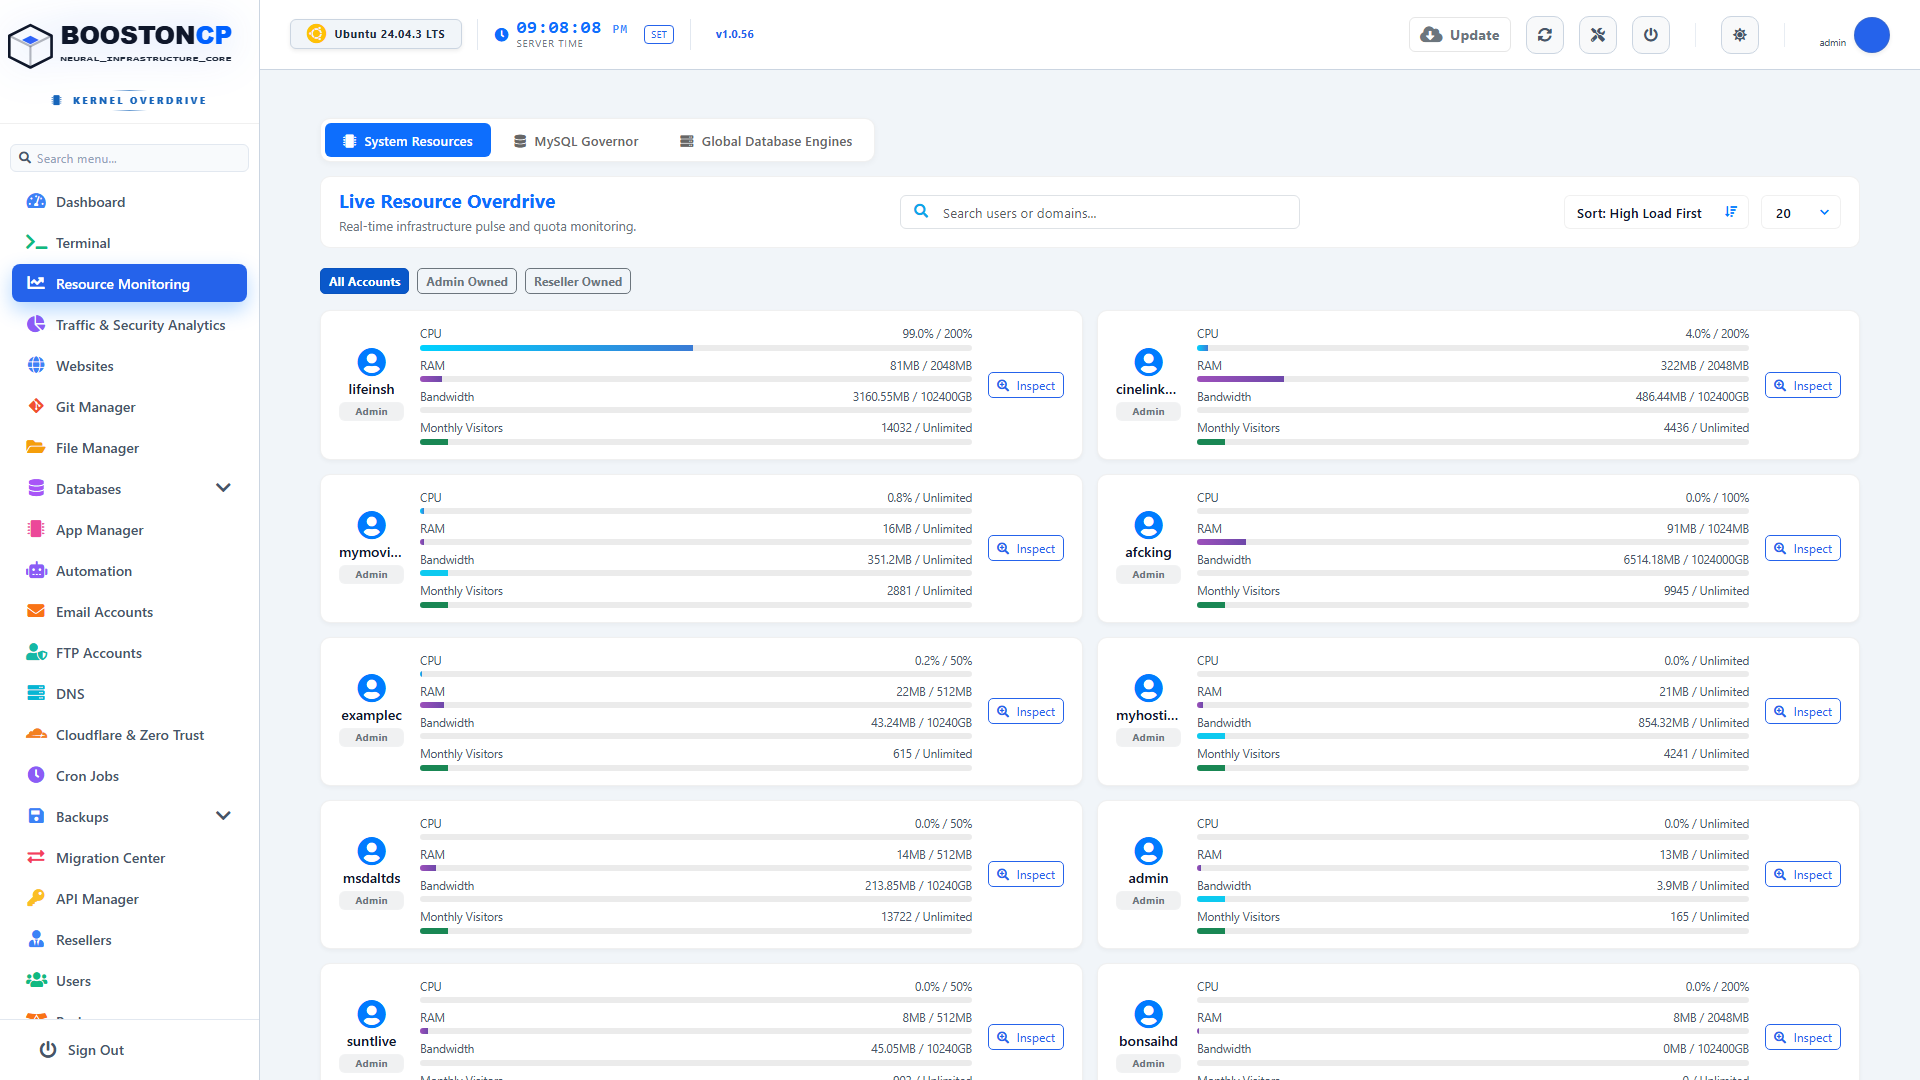Expand the Backups submenu
This screenshot has width=1920, height=1080.
[x=223, y=816]
